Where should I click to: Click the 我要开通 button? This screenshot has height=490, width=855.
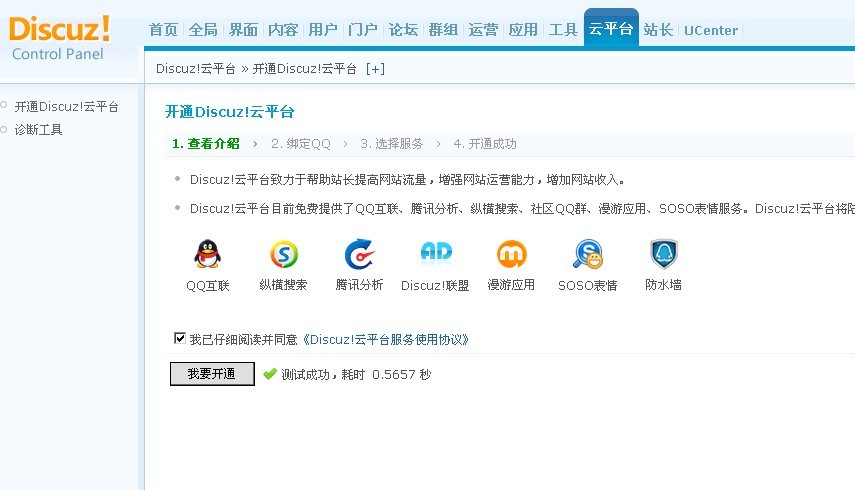212,374
